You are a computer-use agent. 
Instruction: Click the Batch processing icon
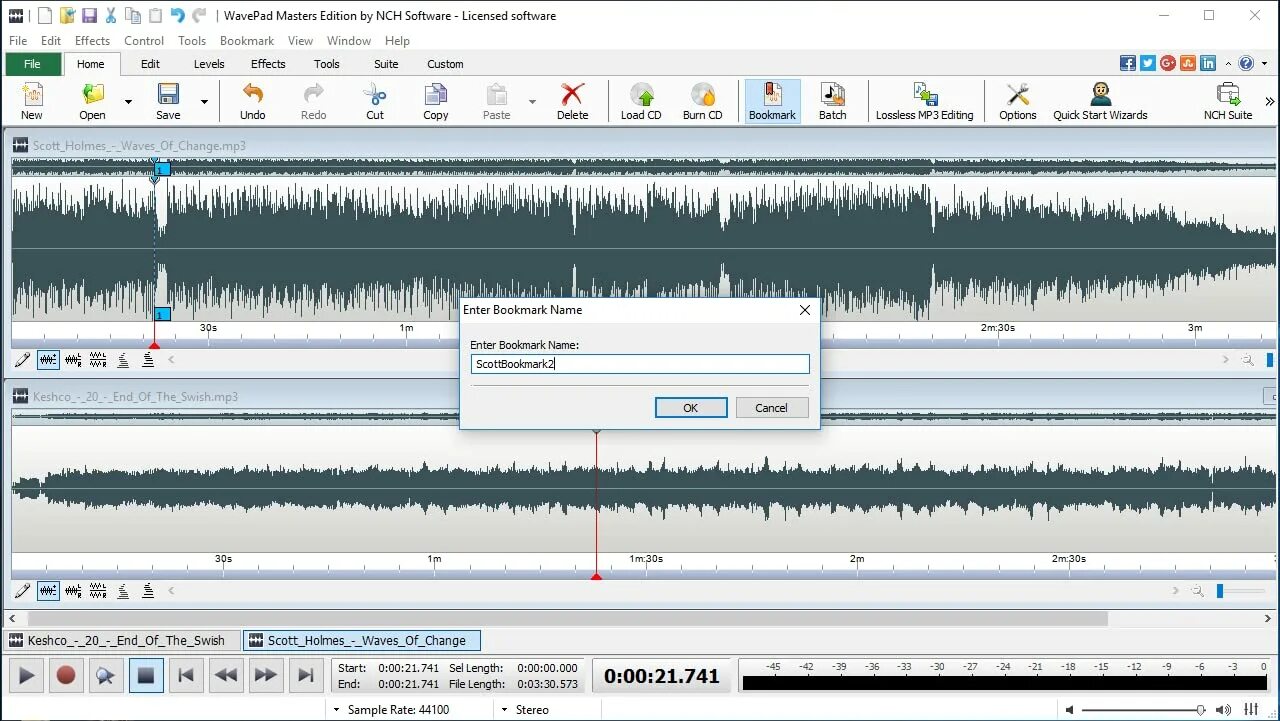pos(833,100)
